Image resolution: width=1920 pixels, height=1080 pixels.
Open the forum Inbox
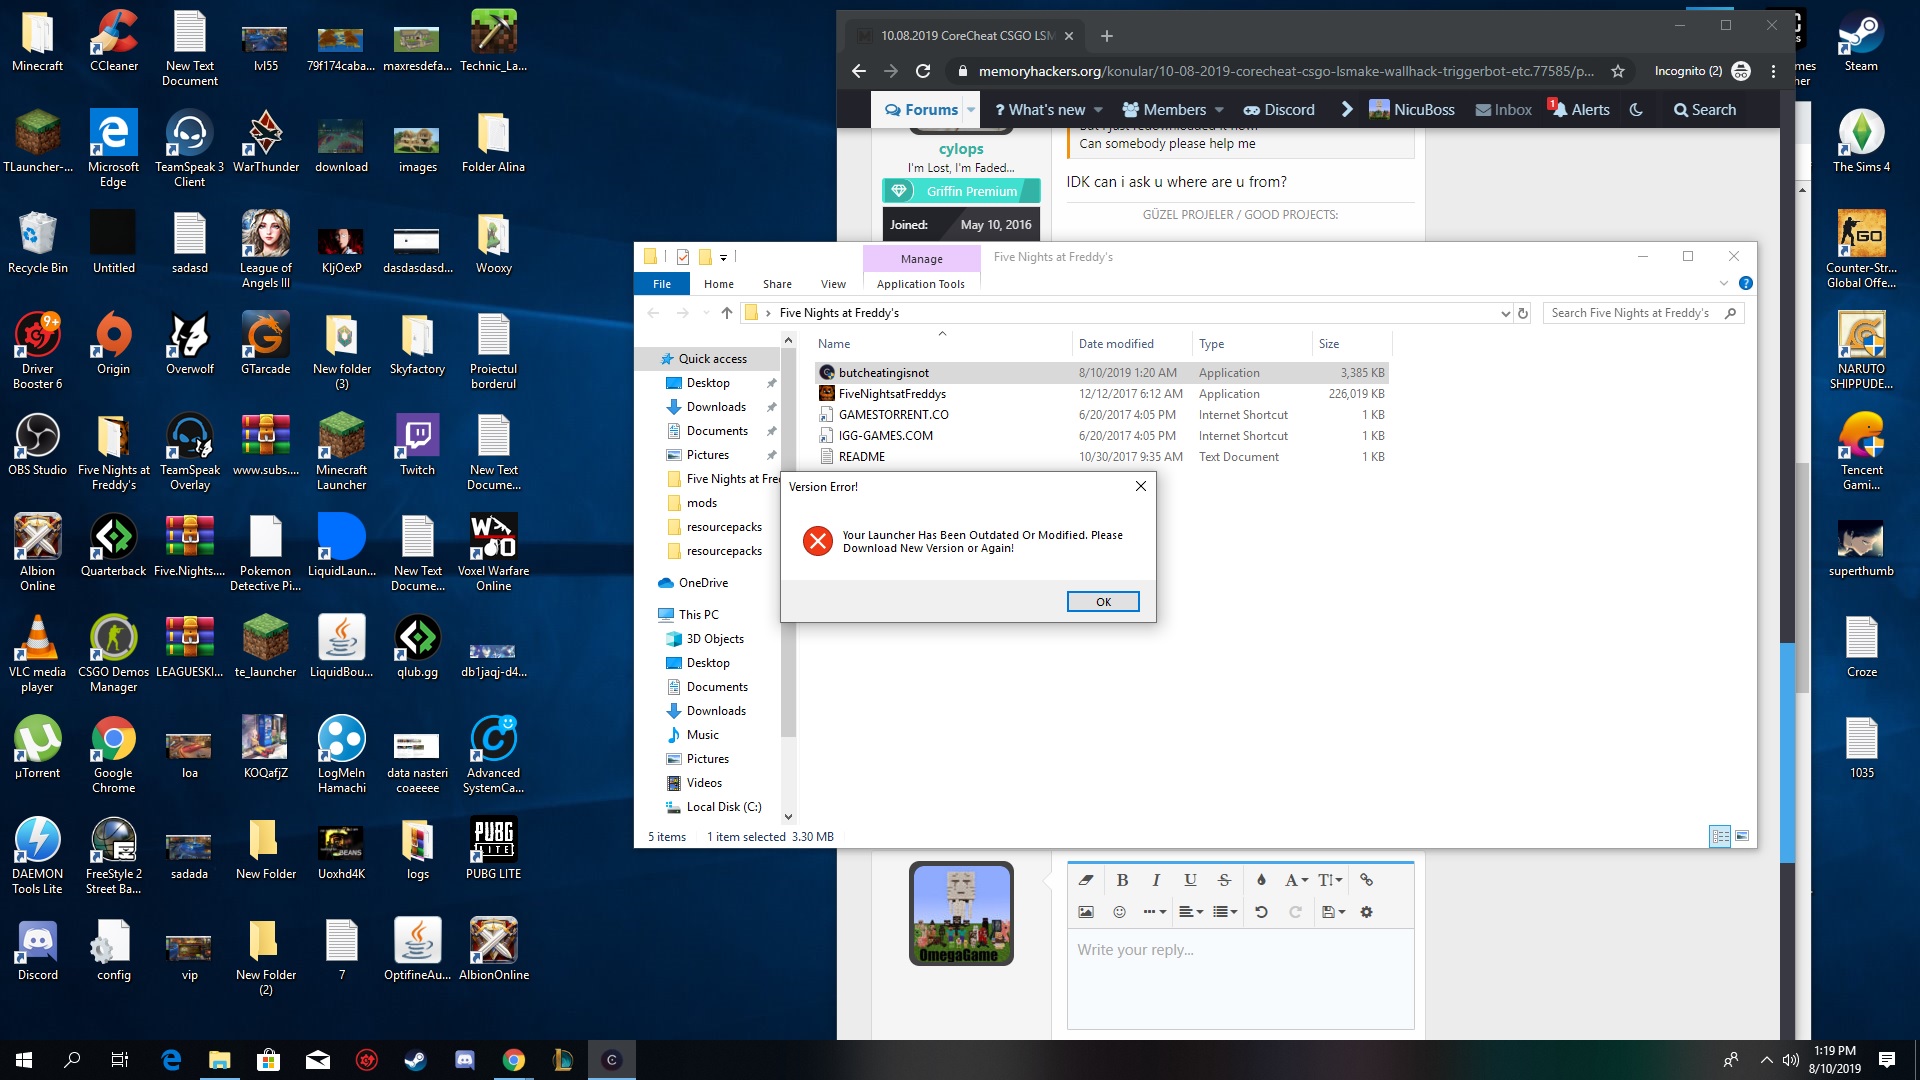pyautogui.click(x=1503, y=110)
